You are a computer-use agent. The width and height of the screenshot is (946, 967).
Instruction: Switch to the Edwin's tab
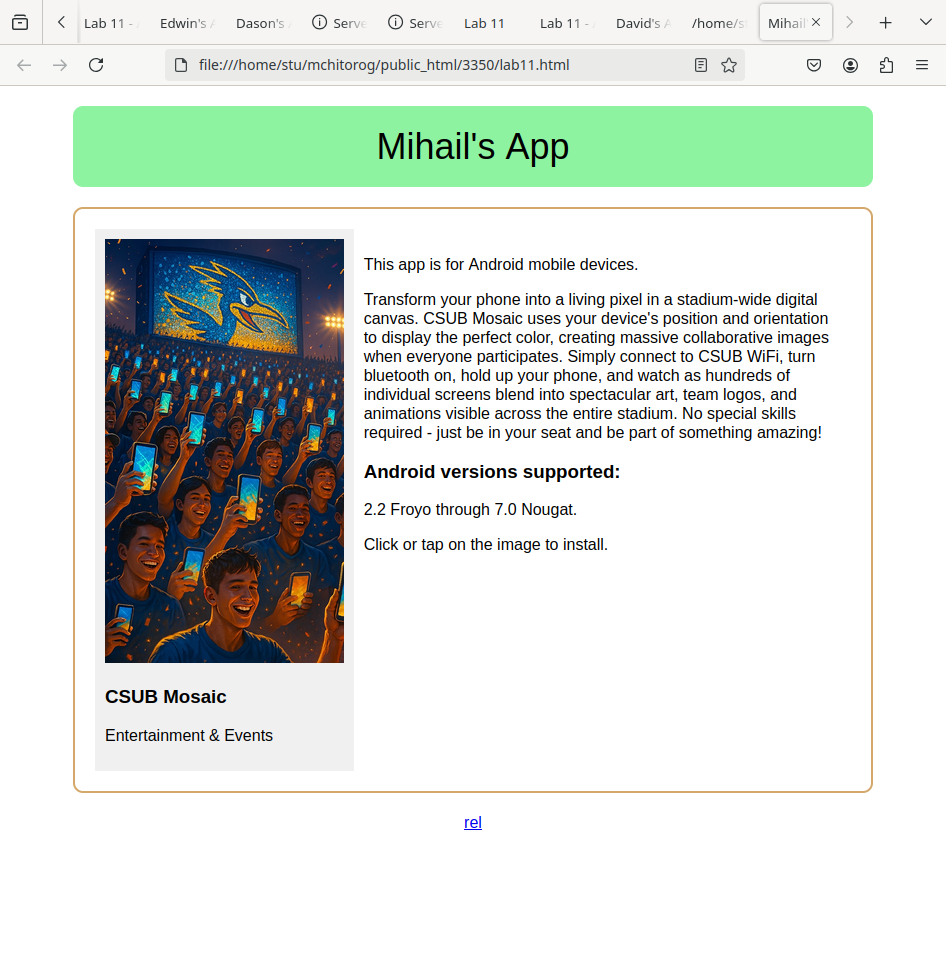[187, 23]
